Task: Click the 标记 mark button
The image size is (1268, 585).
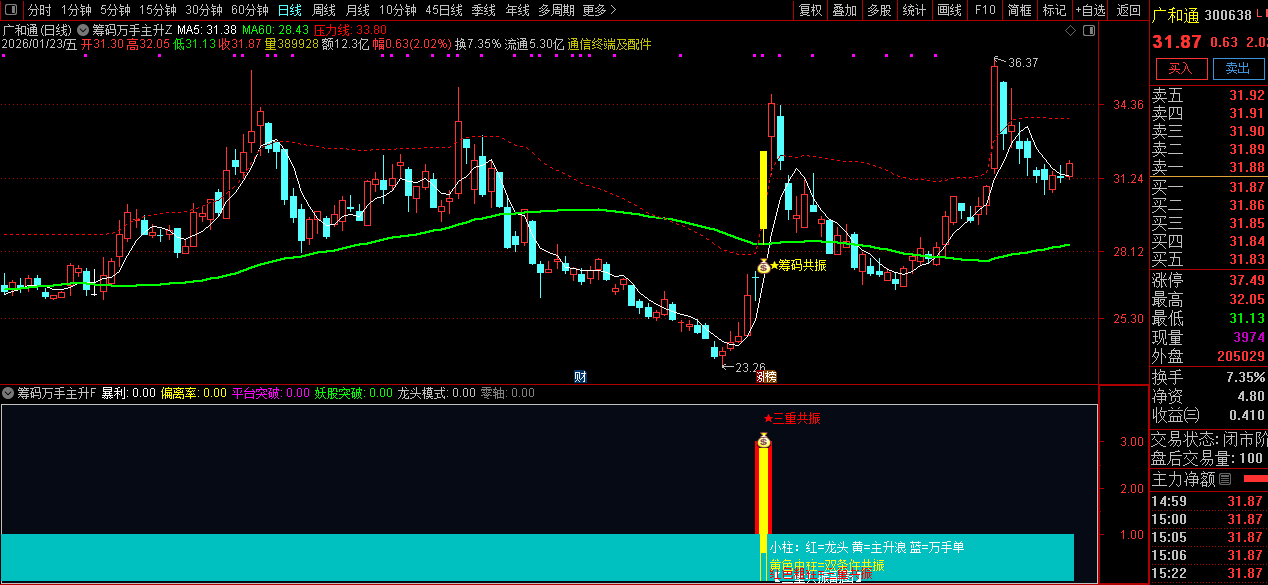Action: [1054, 10]
